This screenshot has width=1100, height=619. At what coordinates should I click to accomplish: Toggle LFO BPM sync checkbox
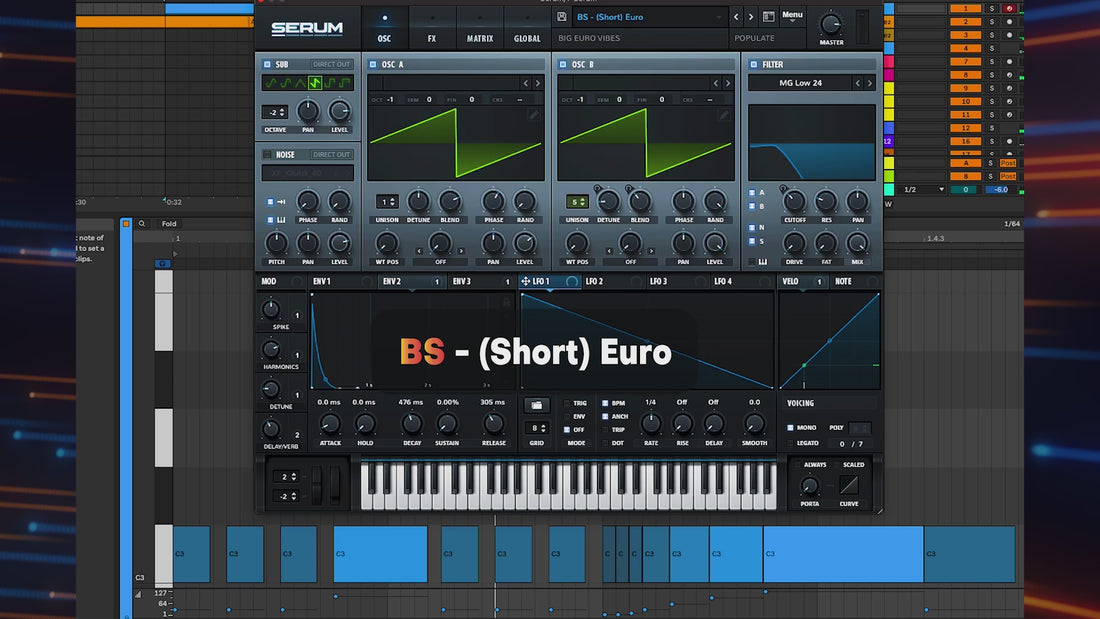605,404
